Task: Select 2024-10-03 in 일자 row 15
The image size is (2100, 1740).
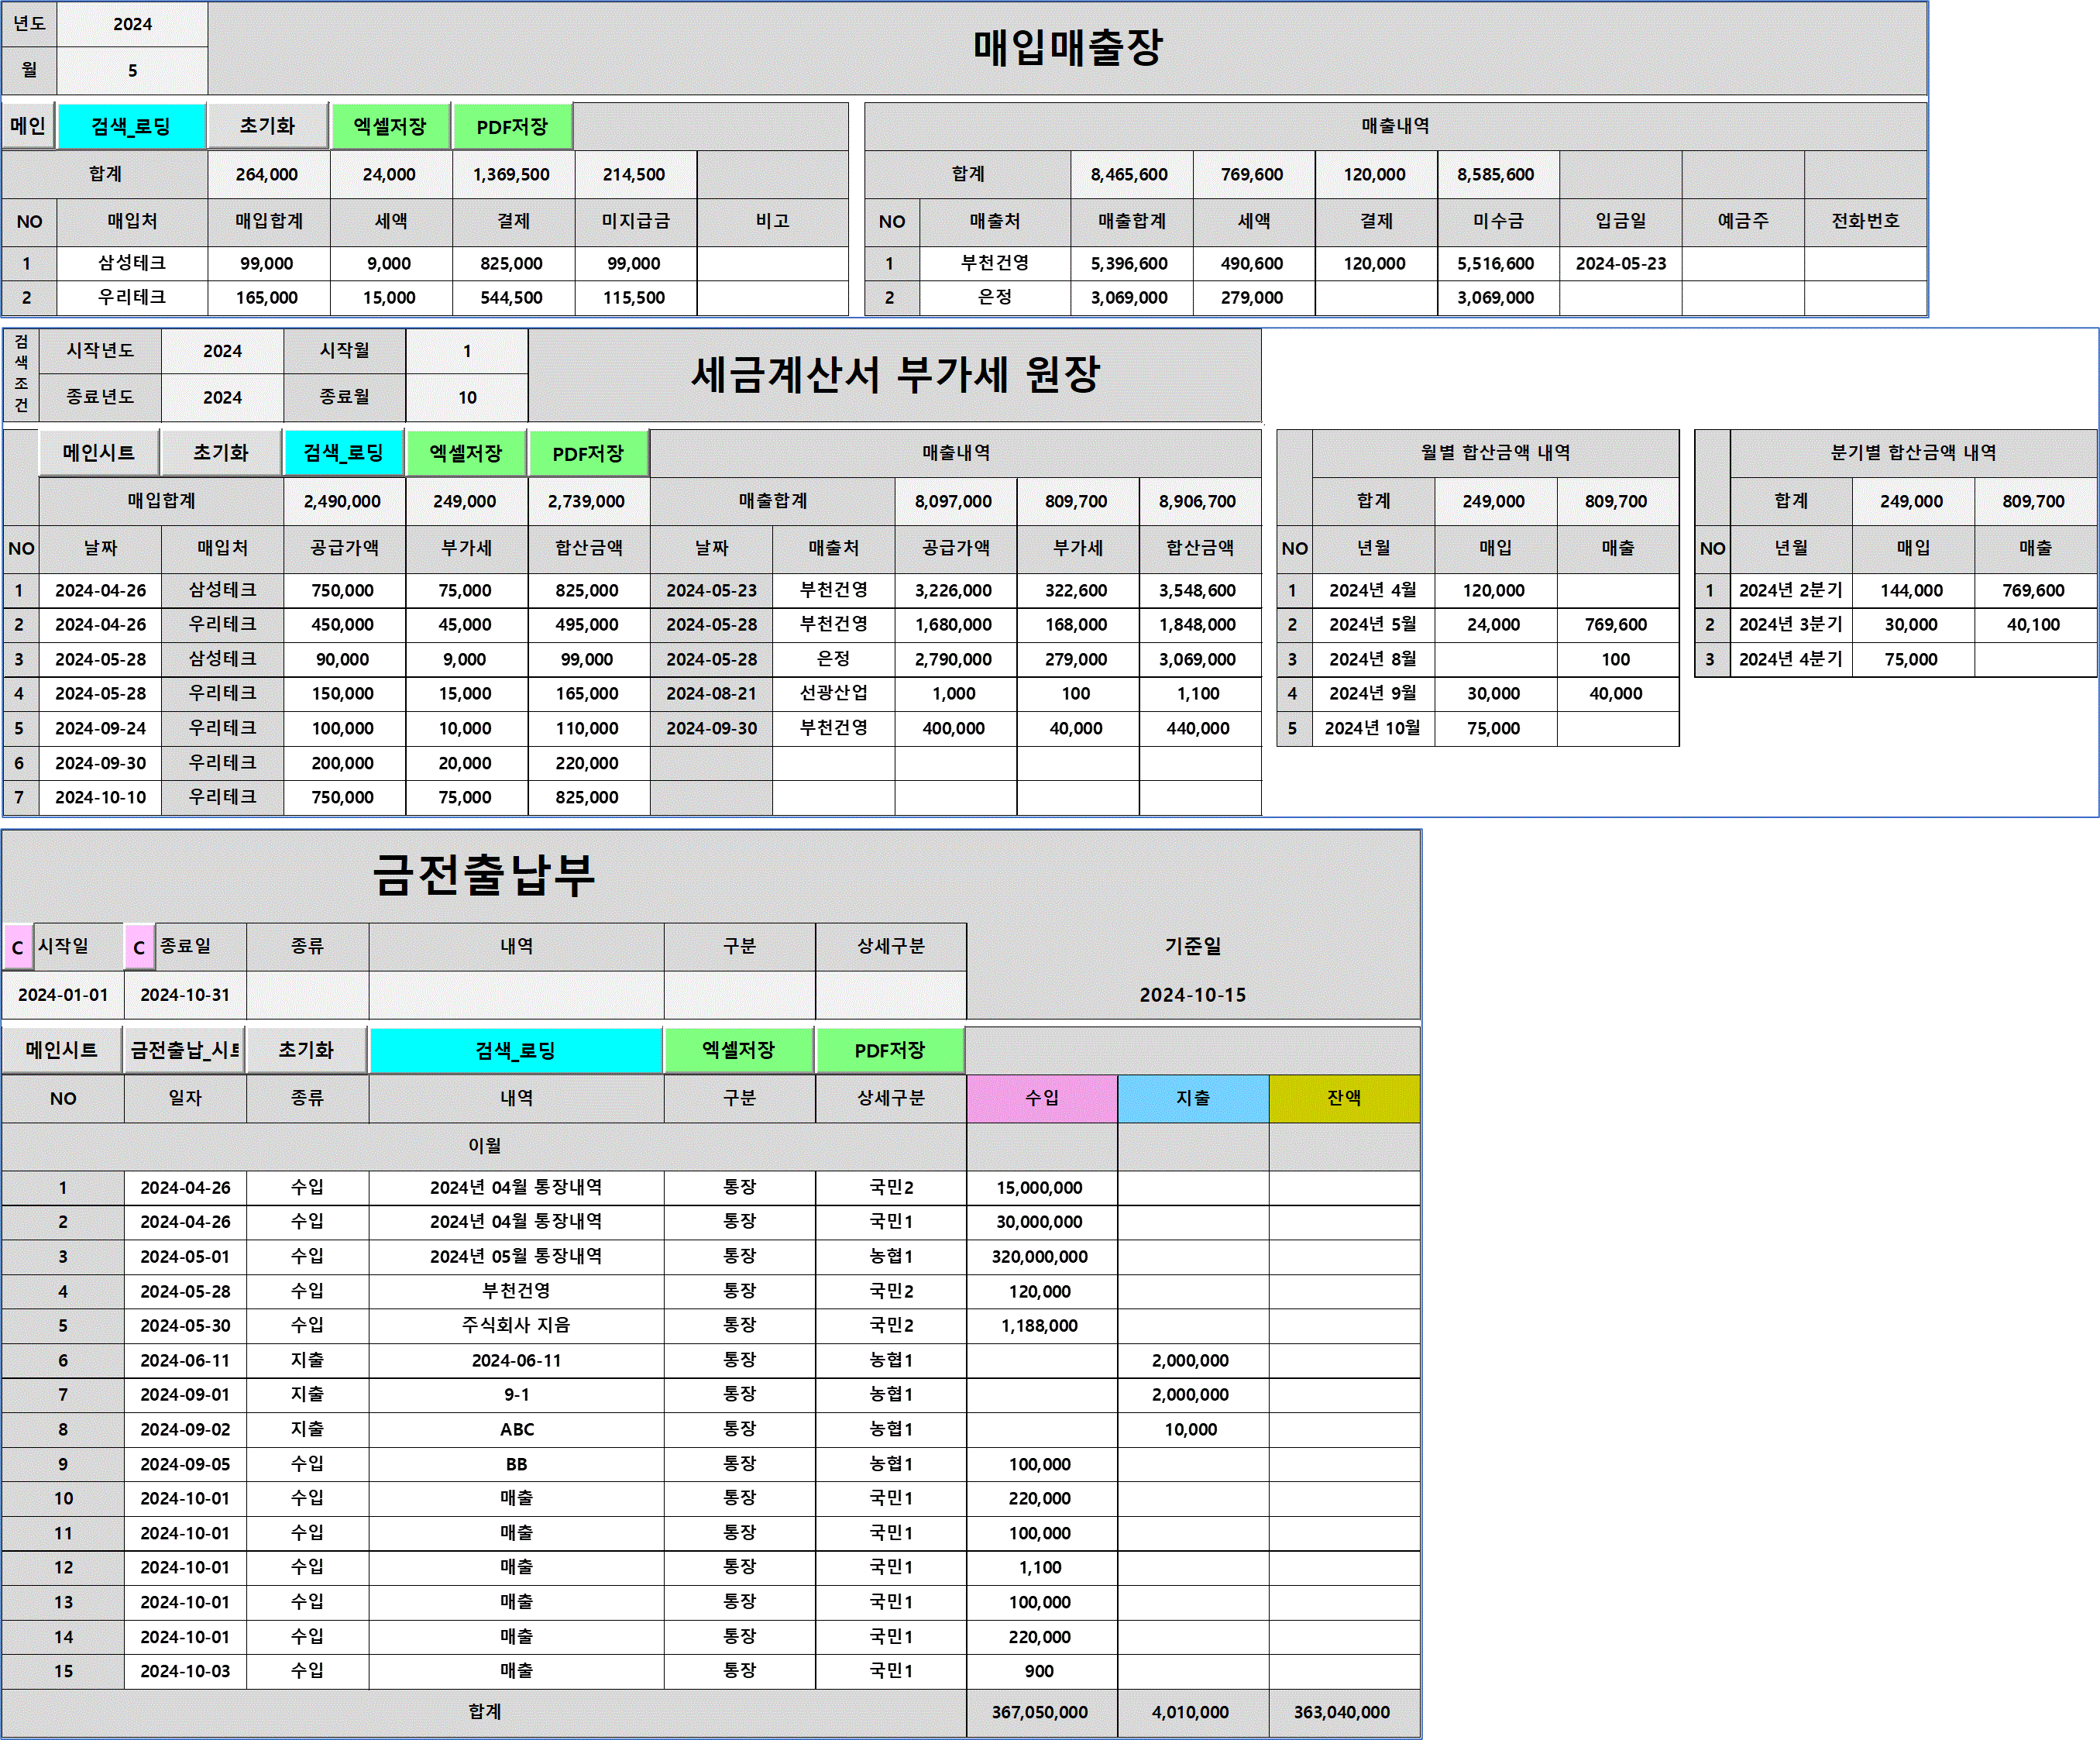Action: click(185, 1671)
